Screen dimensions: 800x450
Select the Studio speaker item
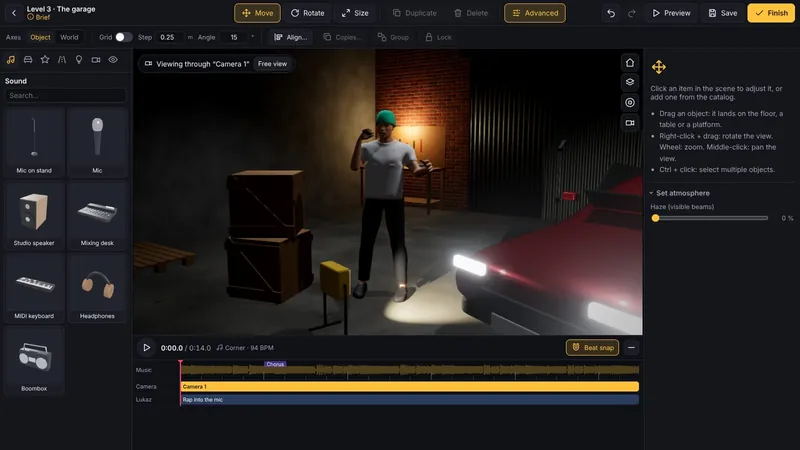(x=34, y=215)
